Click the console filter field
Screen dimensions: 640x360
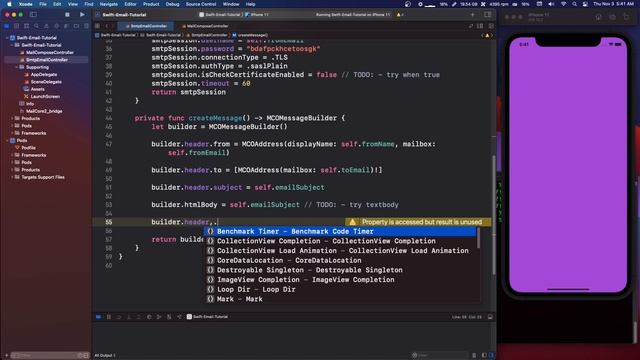tap(440, 356)
